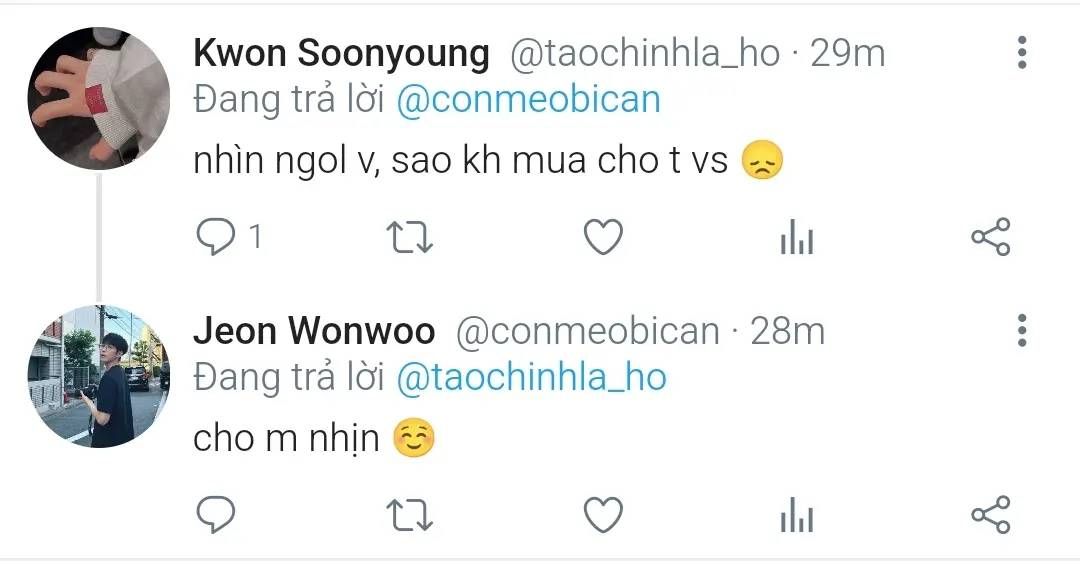The image size is (1080, 565).
Task: Retweet Jeon Wonwoo's tweet
Action: (x=409, y=514)
